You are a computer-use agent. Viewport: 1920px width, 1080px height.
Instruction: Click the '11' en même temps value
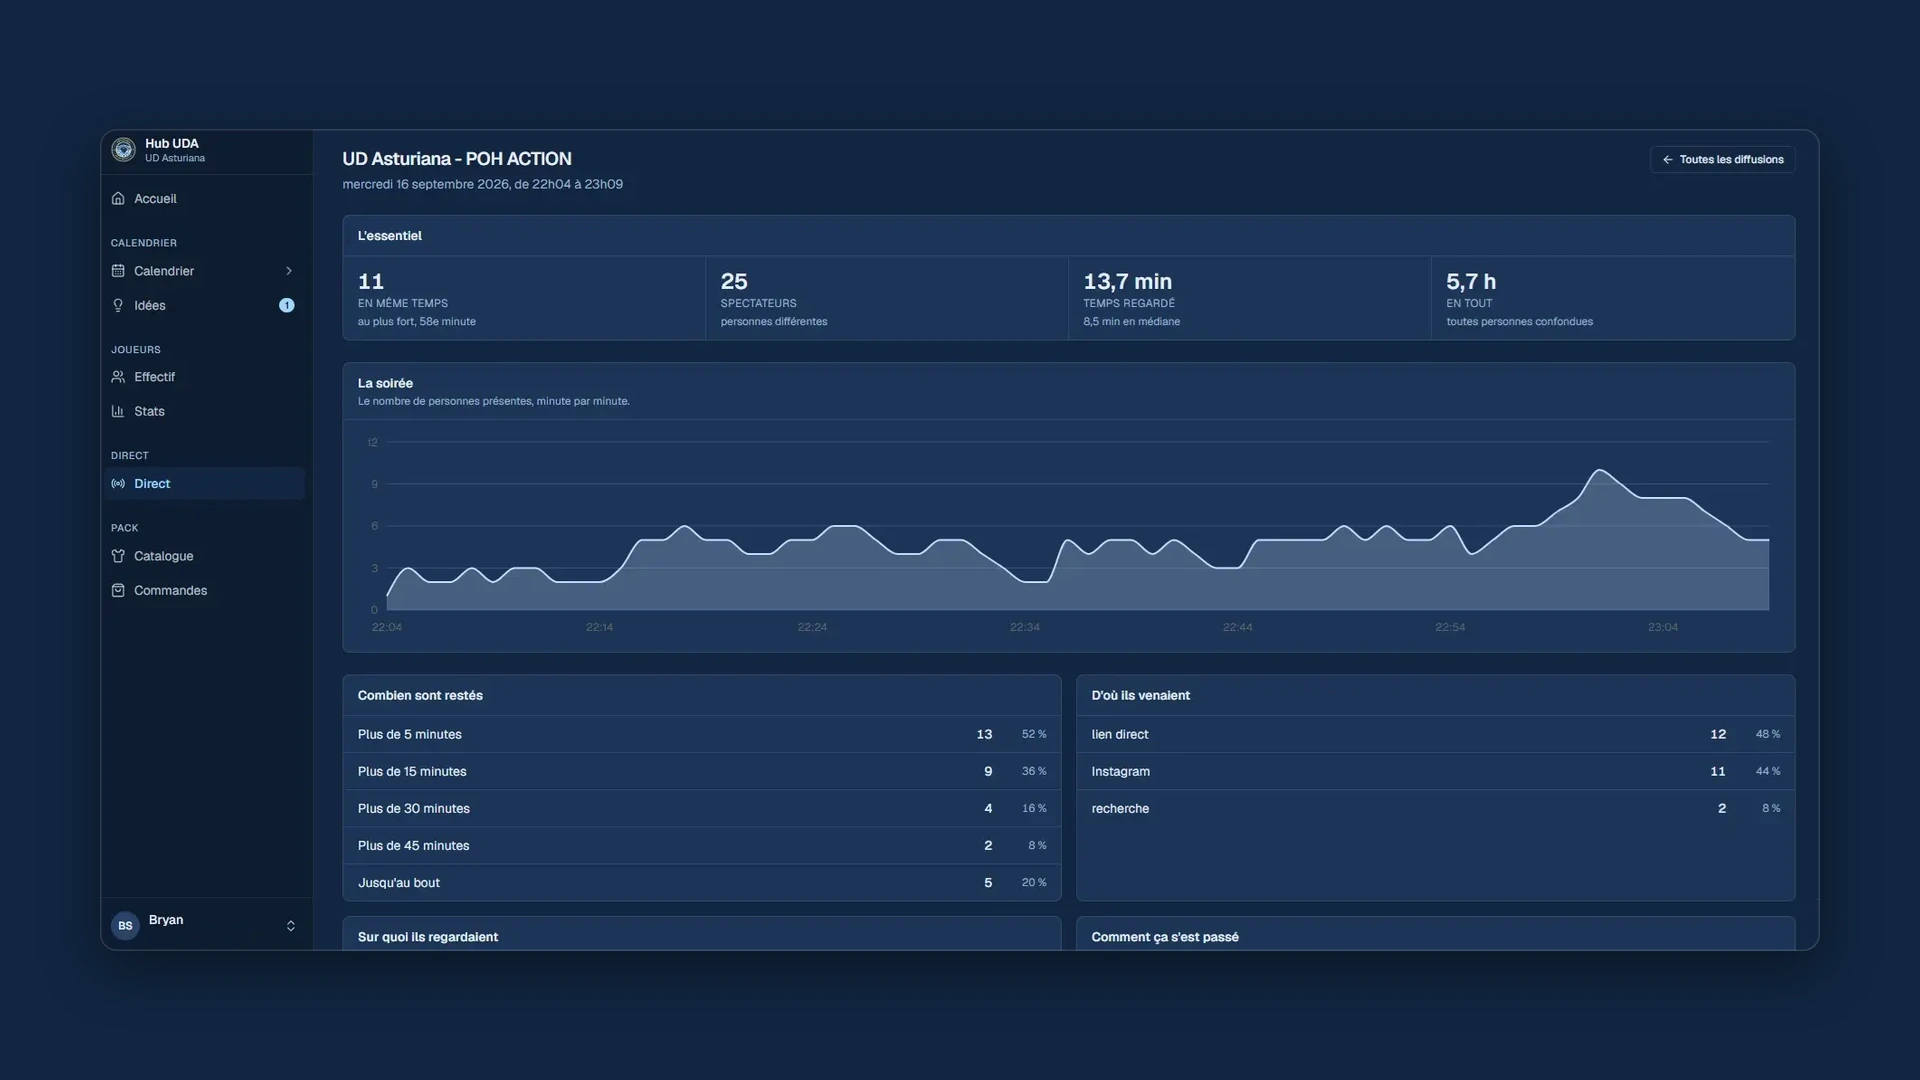point(371,282)
